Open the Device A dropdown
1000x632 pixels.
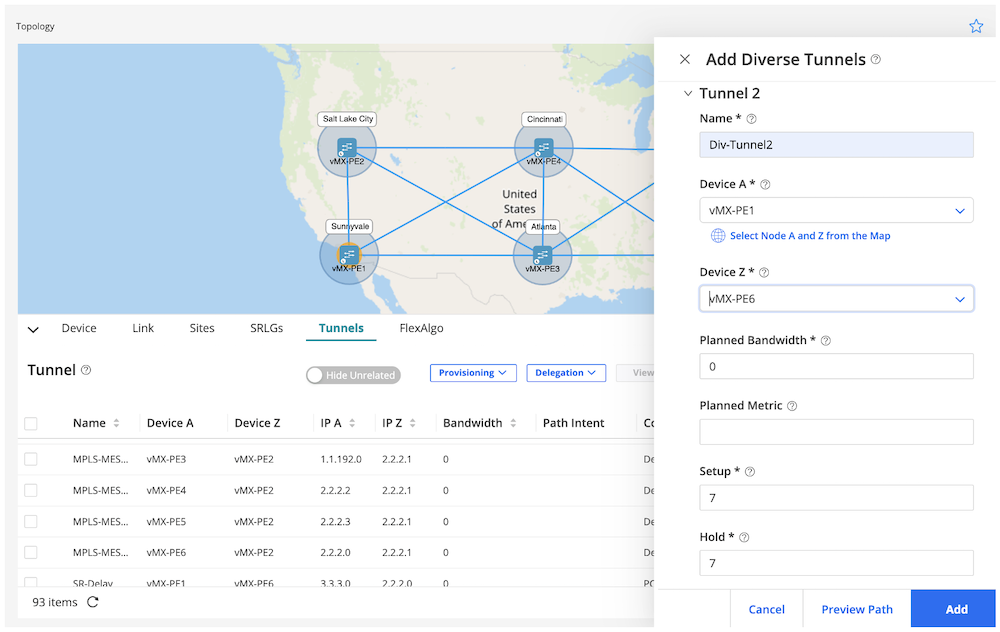tap(836, 211)
